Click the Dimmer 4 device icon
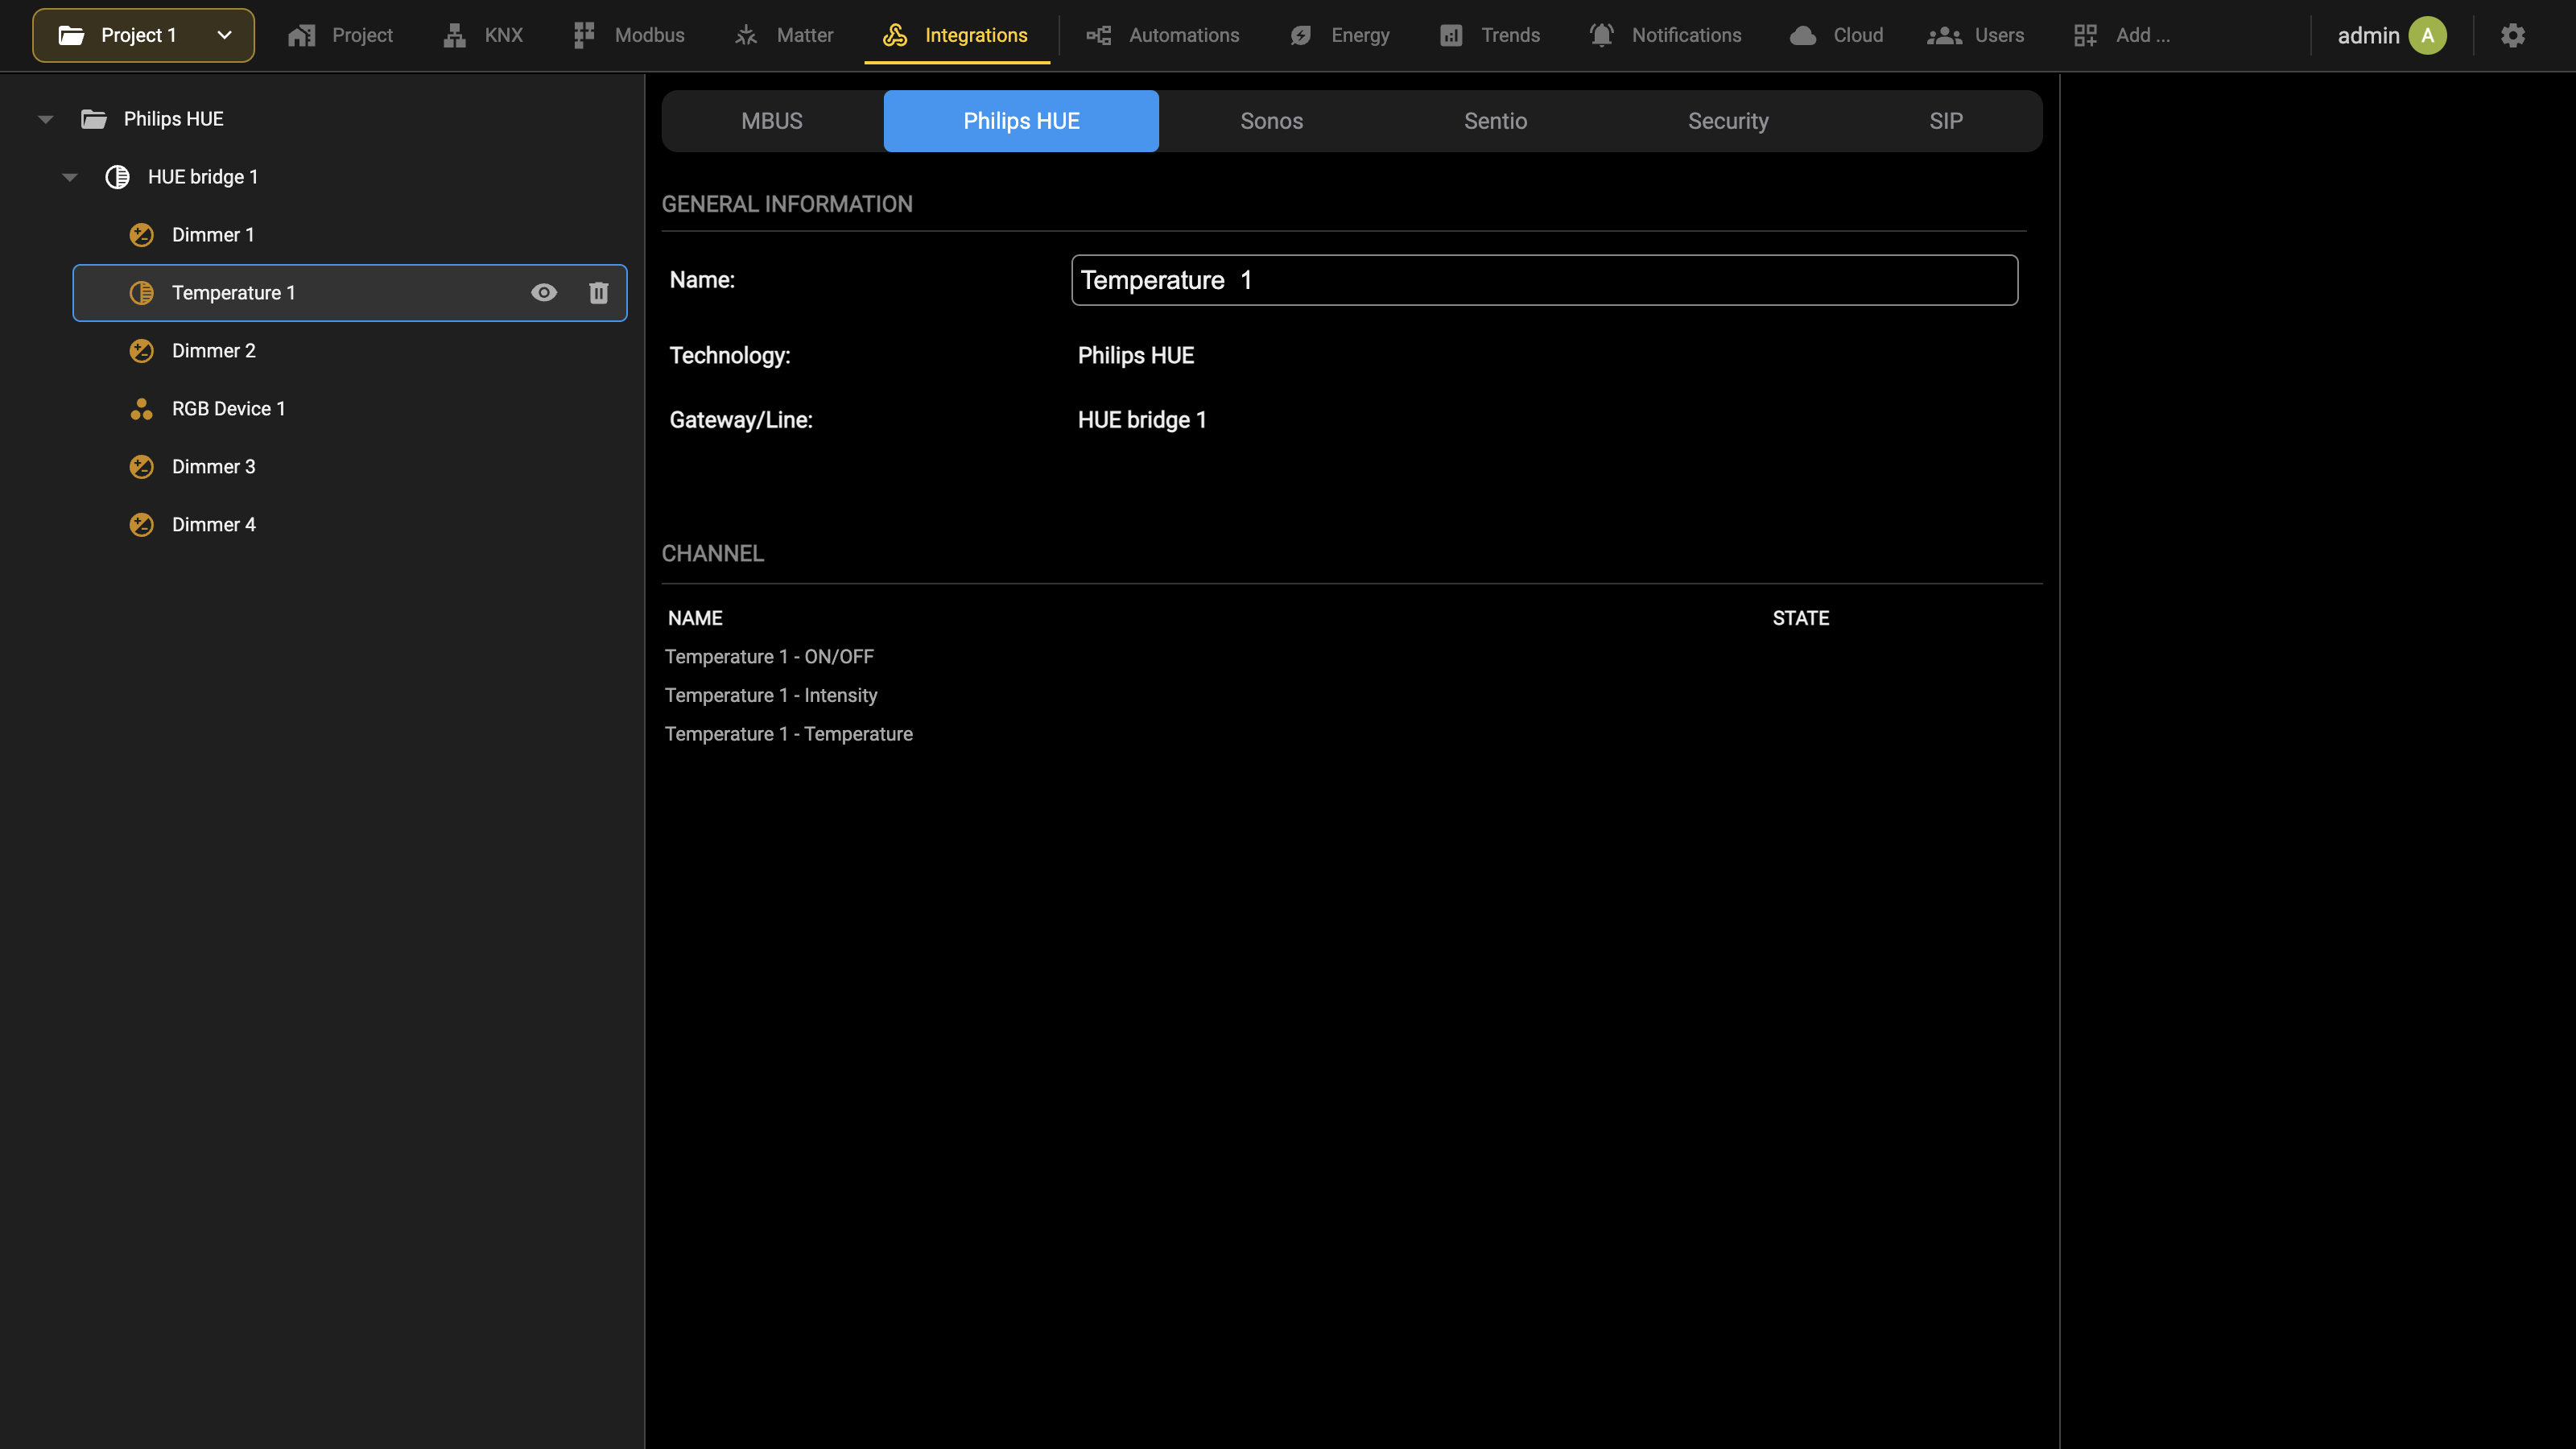 click(141, 524)
